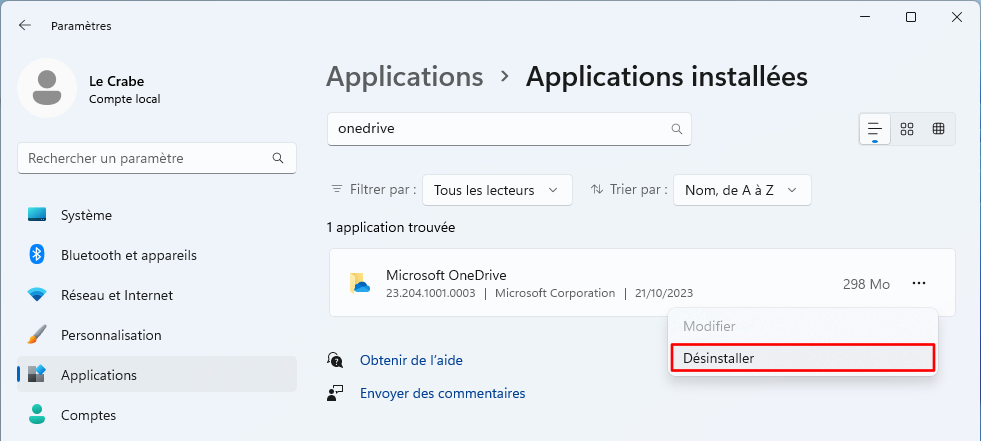The height and width of the screenshot is (441, 981).
Task: Click the Le Crabe account name
Action: 116,81
